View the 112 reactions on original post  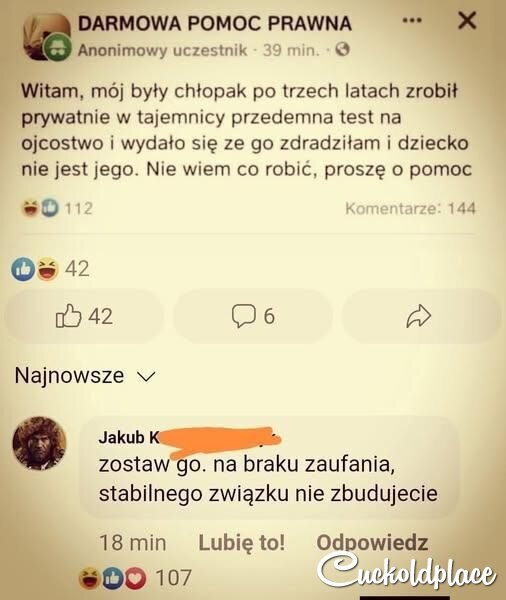(57, 208)
